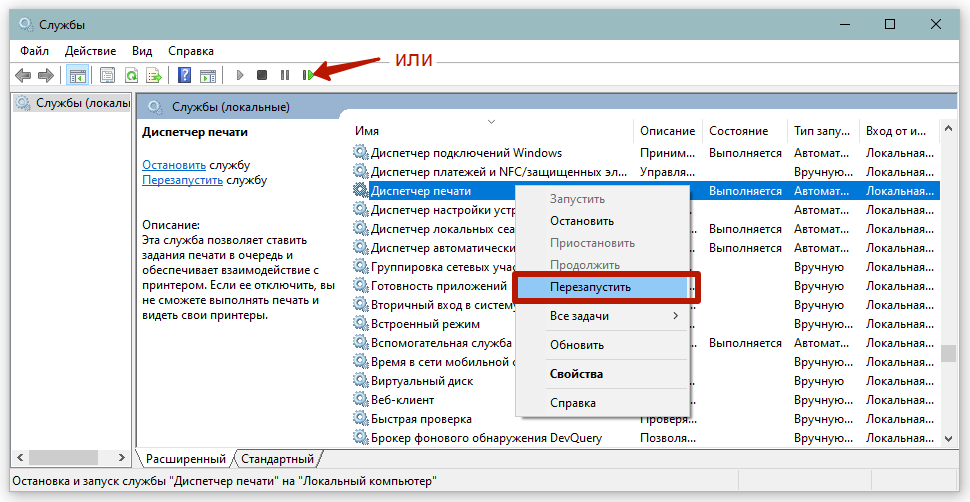
Task: Expand the Все задачи submenu
Action: pyautogui.click(x=600, y=316)
